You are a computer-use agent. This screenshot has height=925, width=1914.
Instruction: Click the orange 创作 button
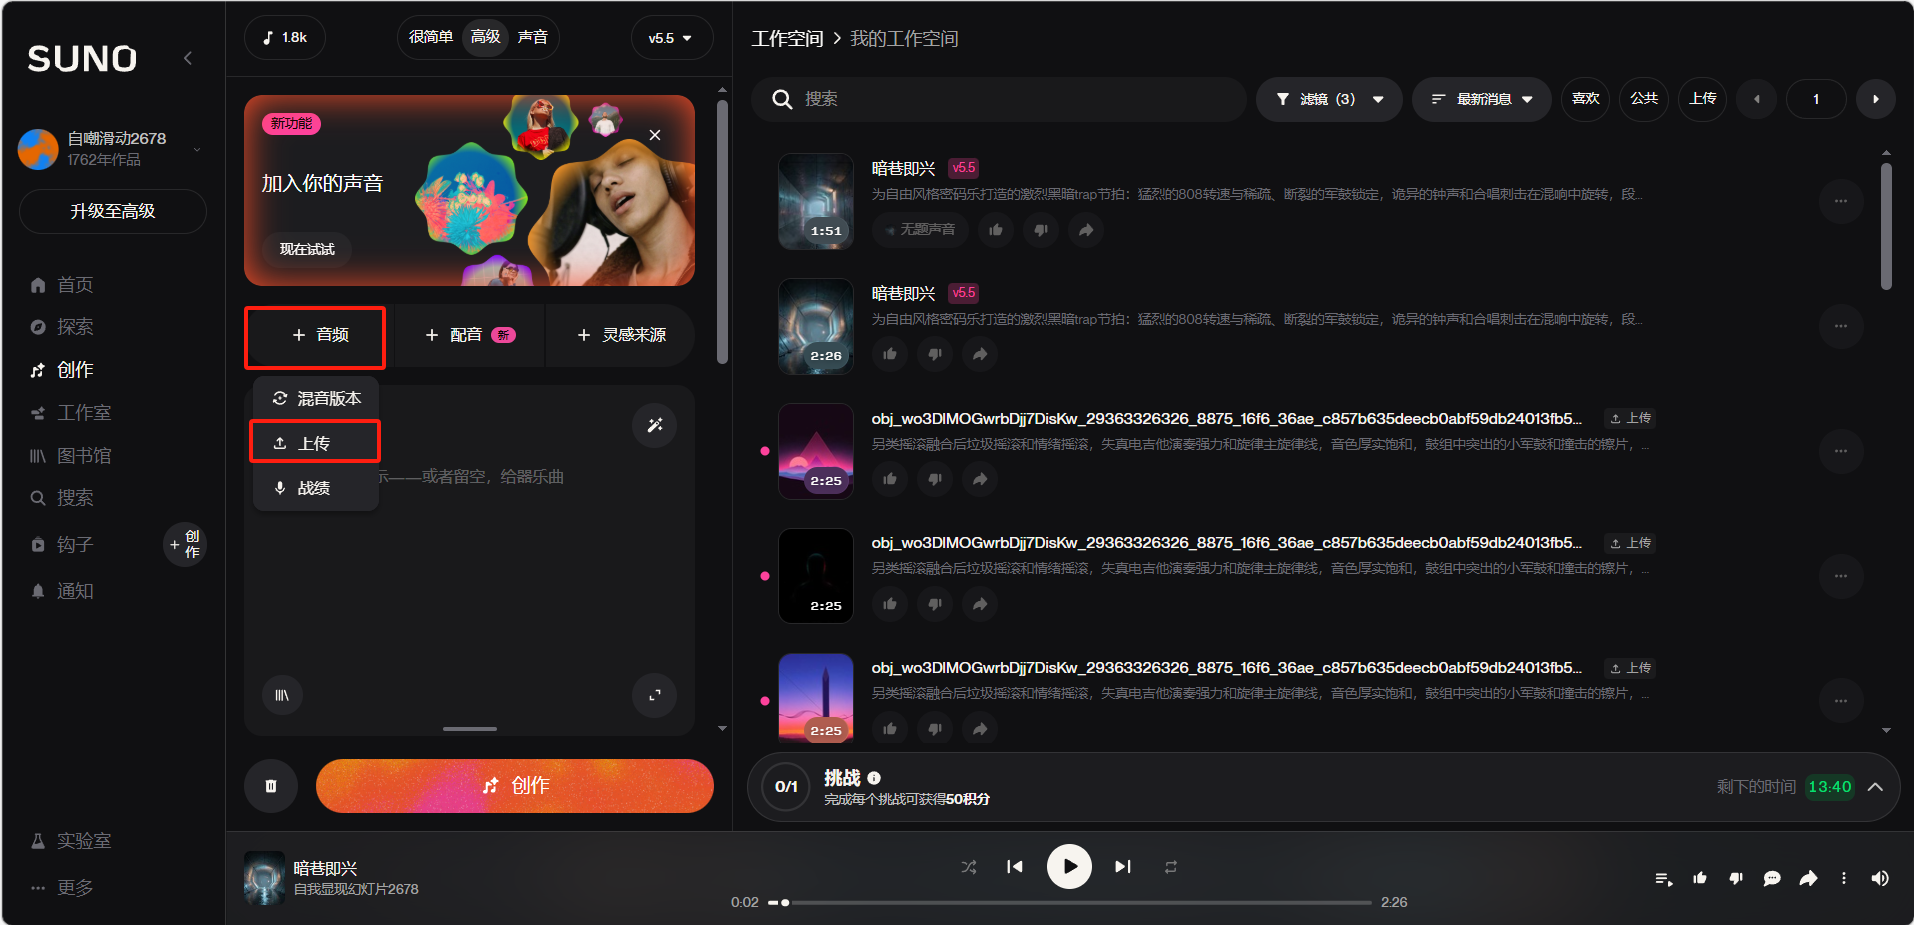pyautogui.click(x=515, y=786)
